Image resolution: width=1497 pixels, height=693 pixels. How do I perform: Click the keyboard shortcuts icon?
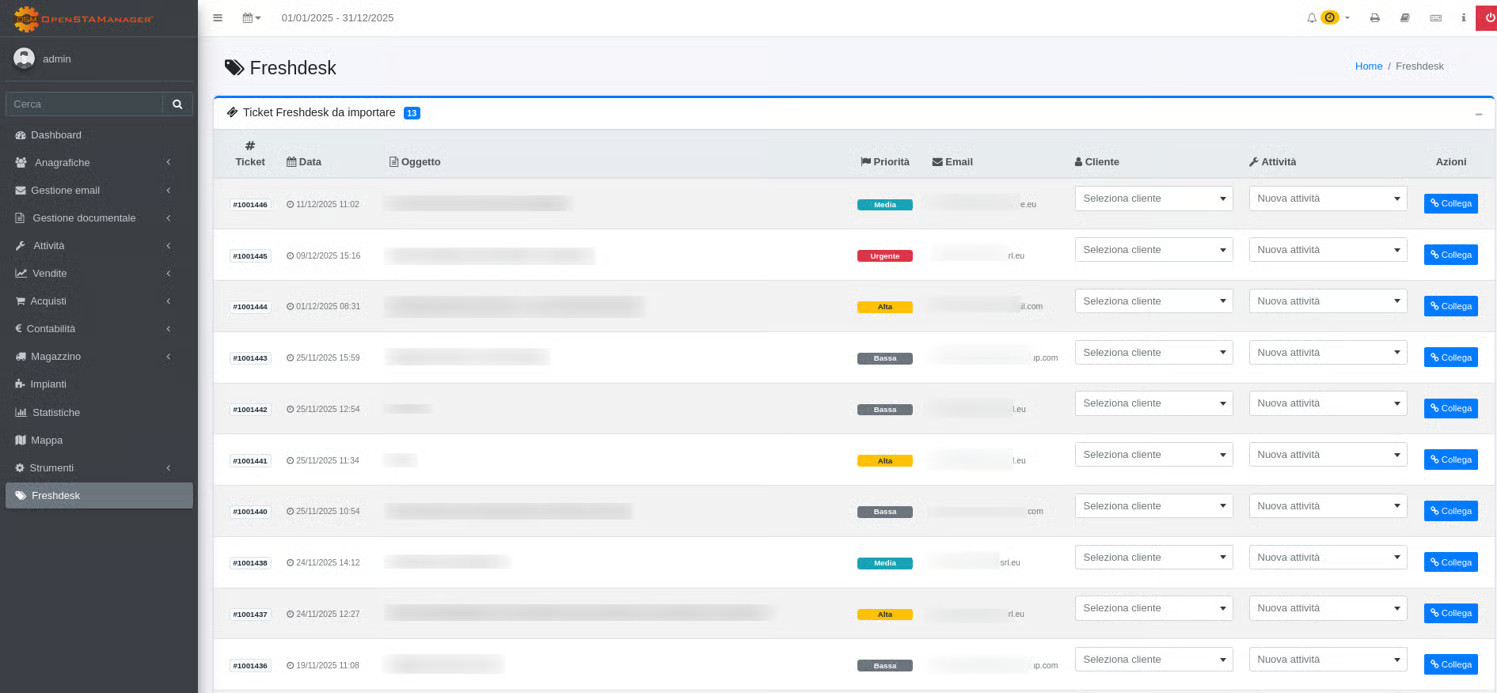(x=1435, y=18)
